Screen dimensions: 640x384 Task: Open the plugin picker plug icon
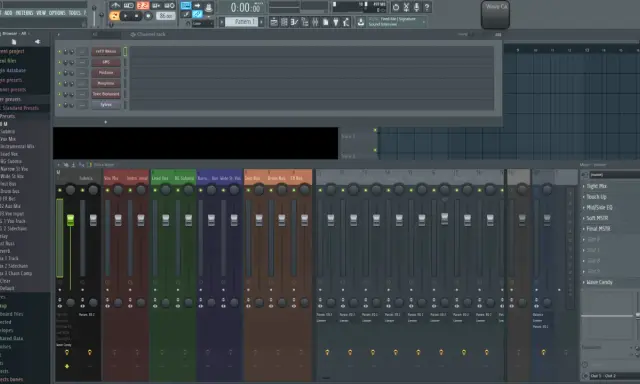336,22
